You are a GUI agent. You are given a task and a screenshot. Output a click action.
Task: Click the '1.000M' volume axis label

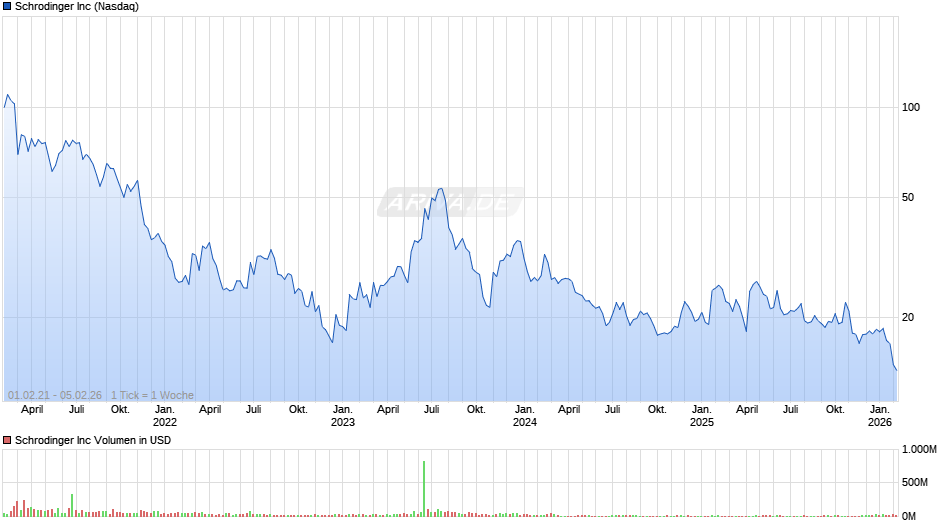(919, 449)
